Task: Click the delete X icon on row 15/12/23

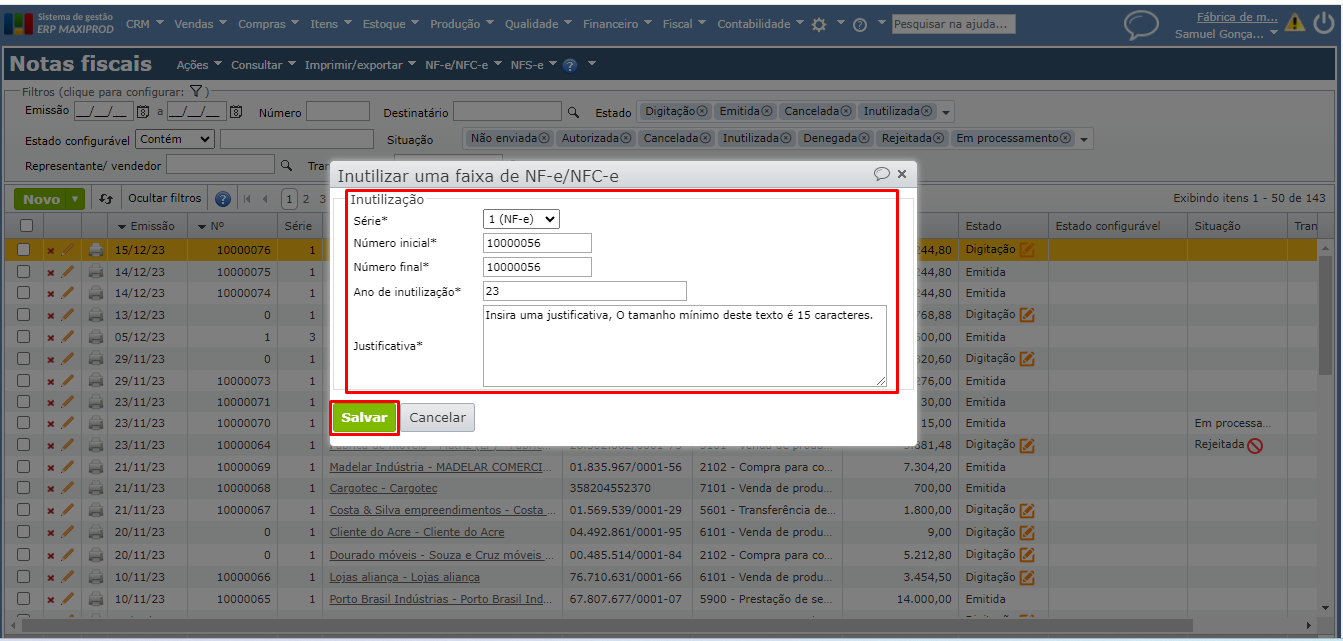Action: [x=51, y=250]
